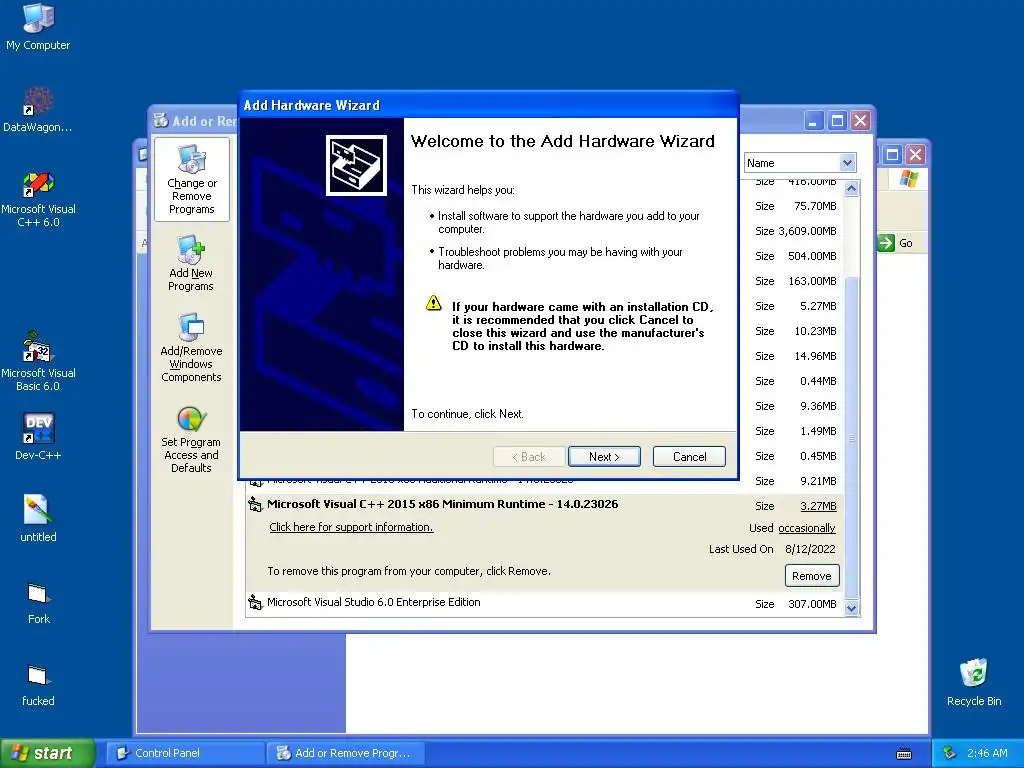The image size is (1024, 768).
Task: Click here for support information link
Action: [351, 527]
